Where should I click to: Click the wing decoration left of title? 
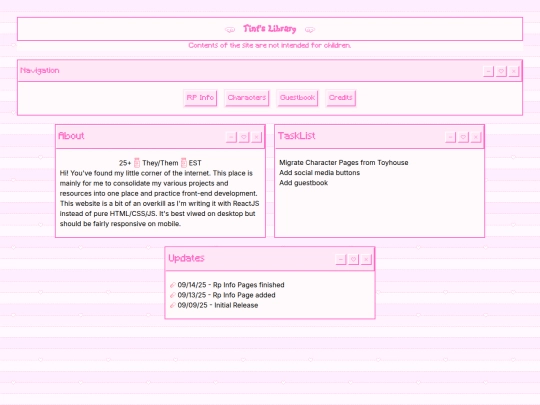click(230, 30)
